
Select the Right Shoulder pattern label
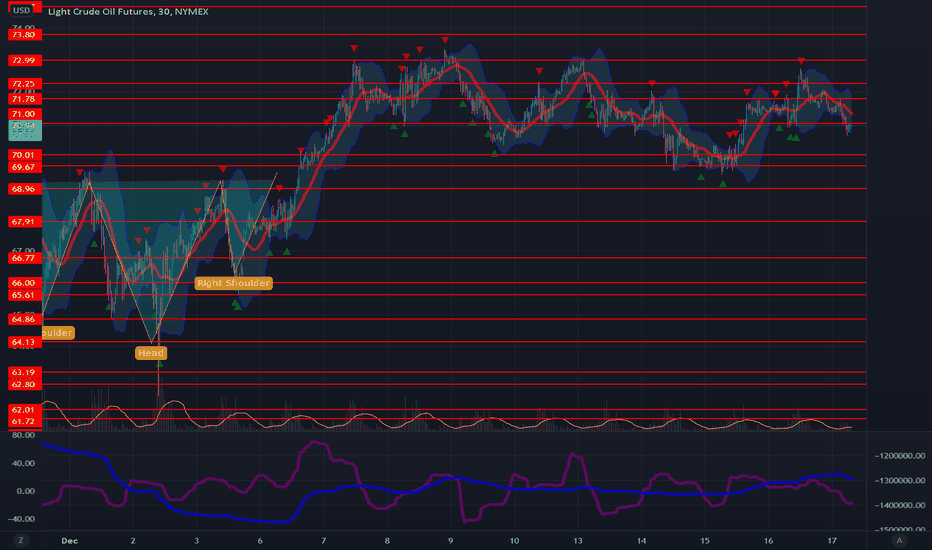[x=233, y=283]
